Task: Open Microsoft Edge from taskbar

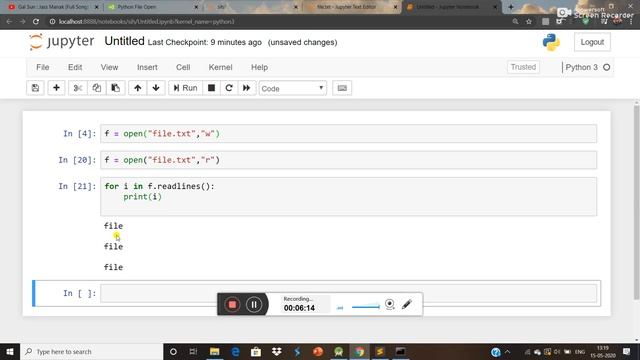Action: pos(236,351)
